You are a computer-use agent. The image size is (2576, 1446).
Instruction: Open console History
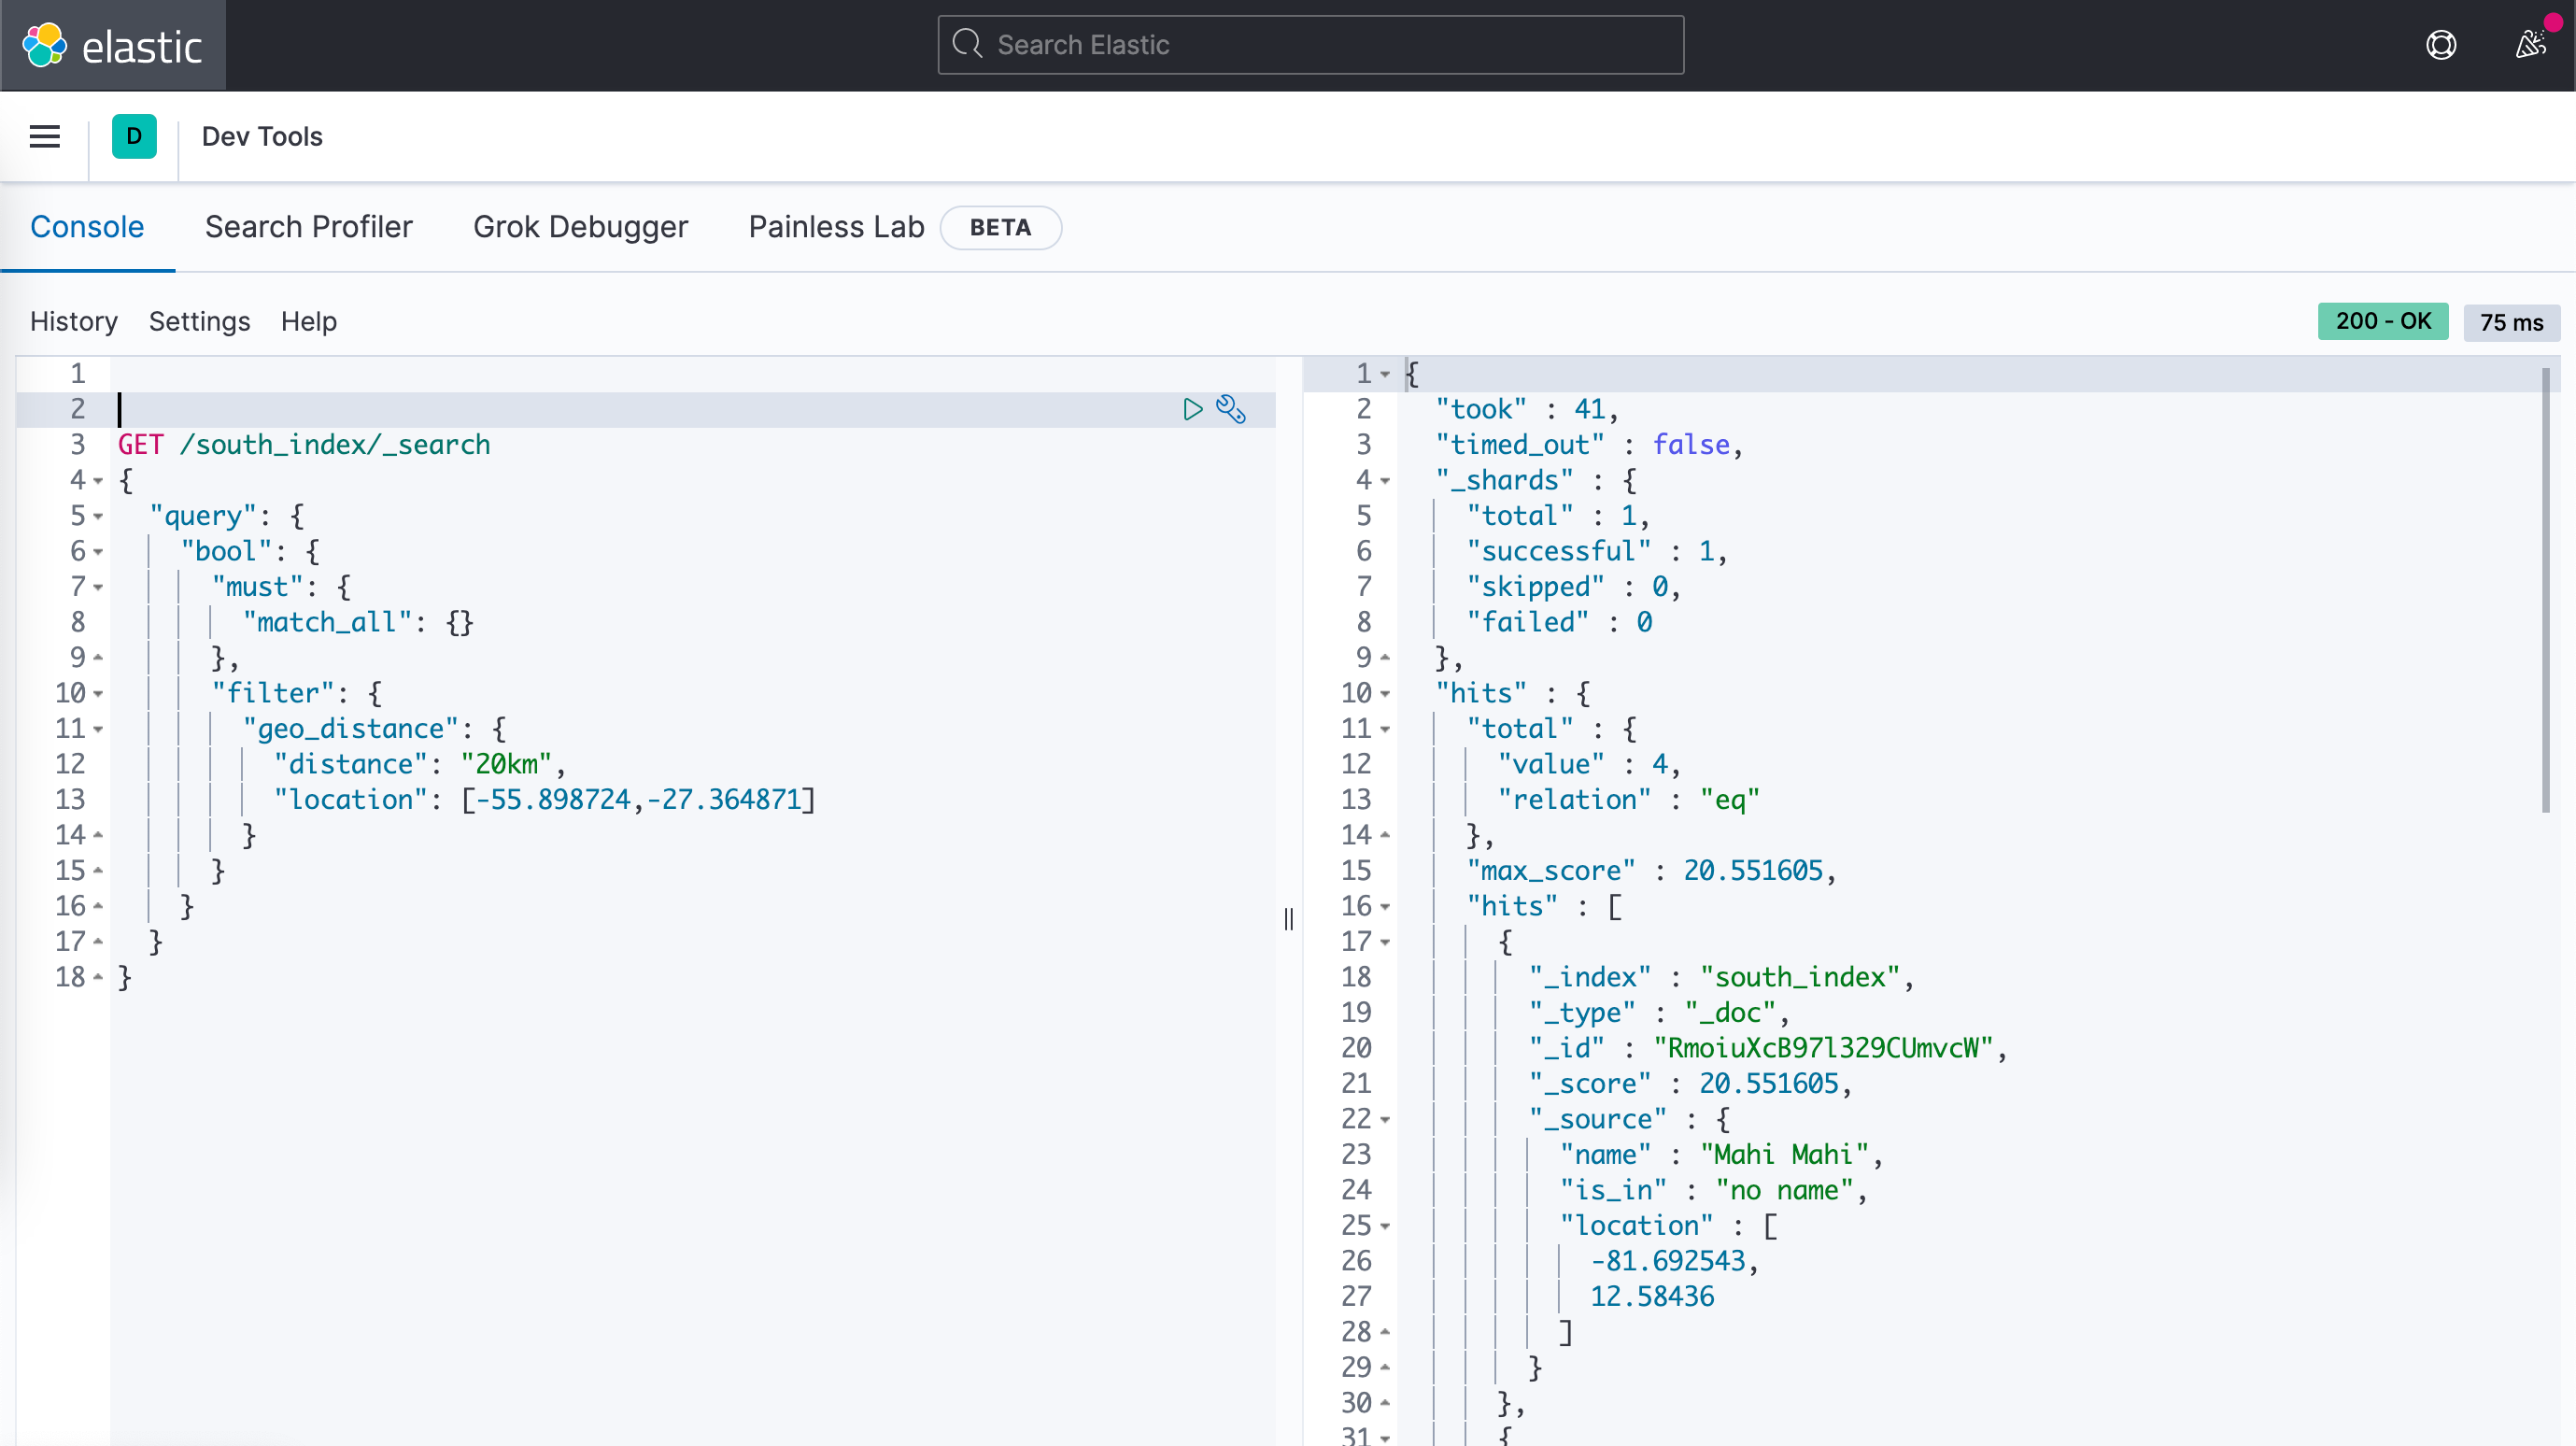coord(74,321)
